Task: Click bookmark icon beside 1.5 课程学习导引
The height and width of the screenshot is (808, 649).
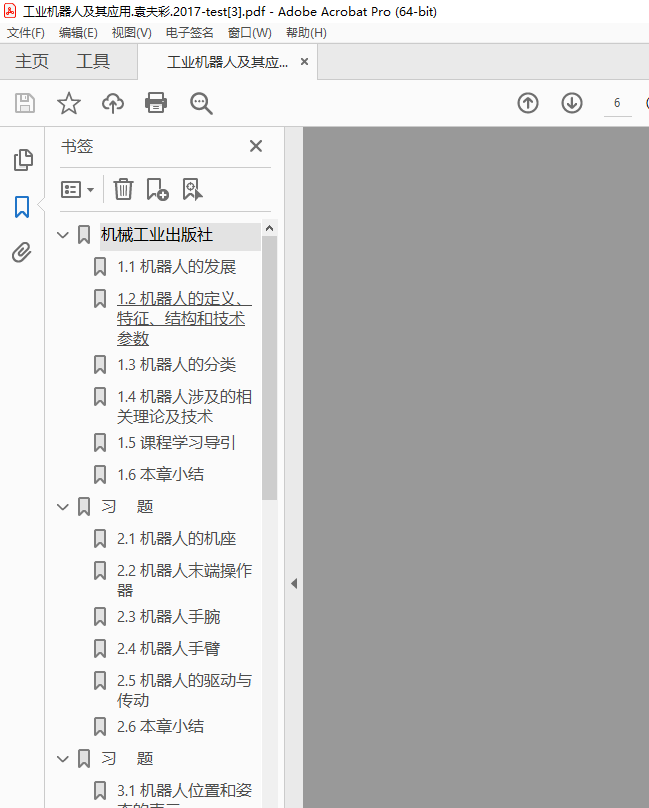Action: coord(100,443)
